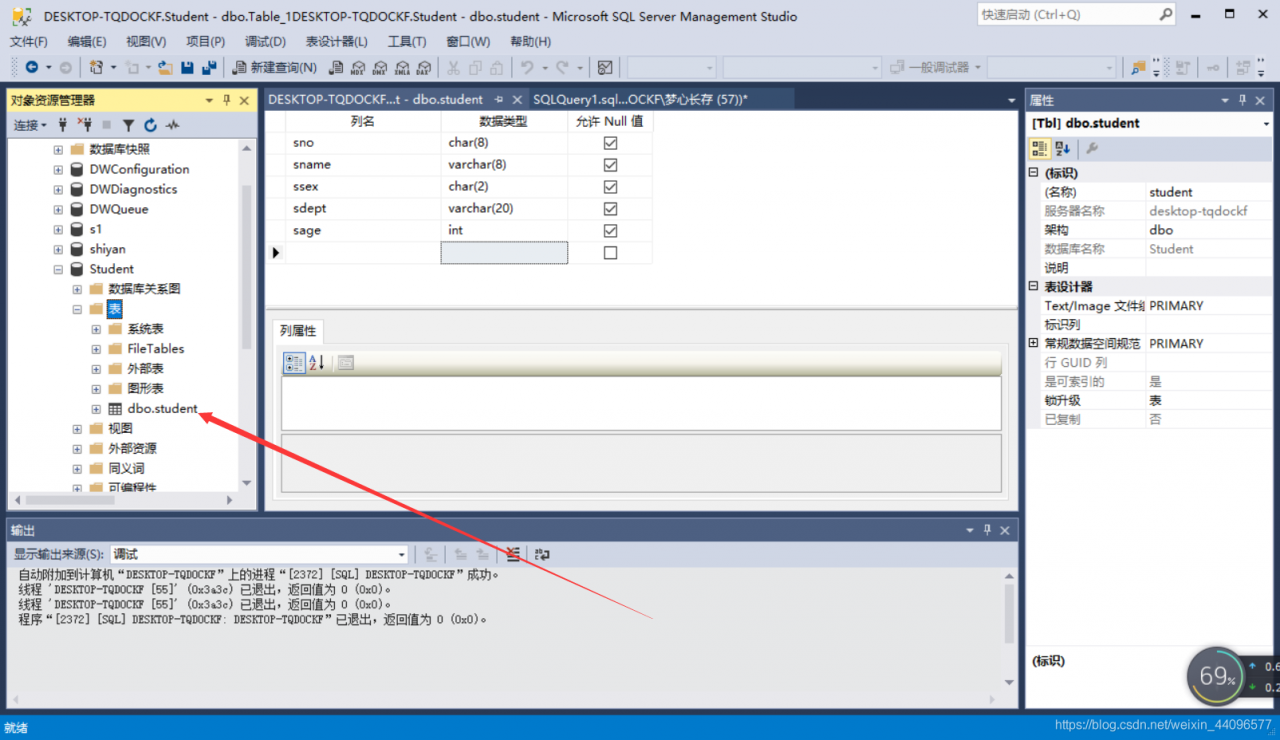Click categorized icon in column properties
Image resolution: width=1280 pixels, height=740 pixels.
pos(294,363)
